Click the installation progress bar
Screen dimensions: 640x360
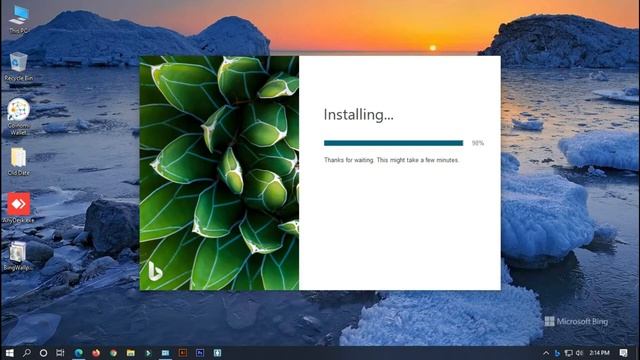click(x=393, y=143)
